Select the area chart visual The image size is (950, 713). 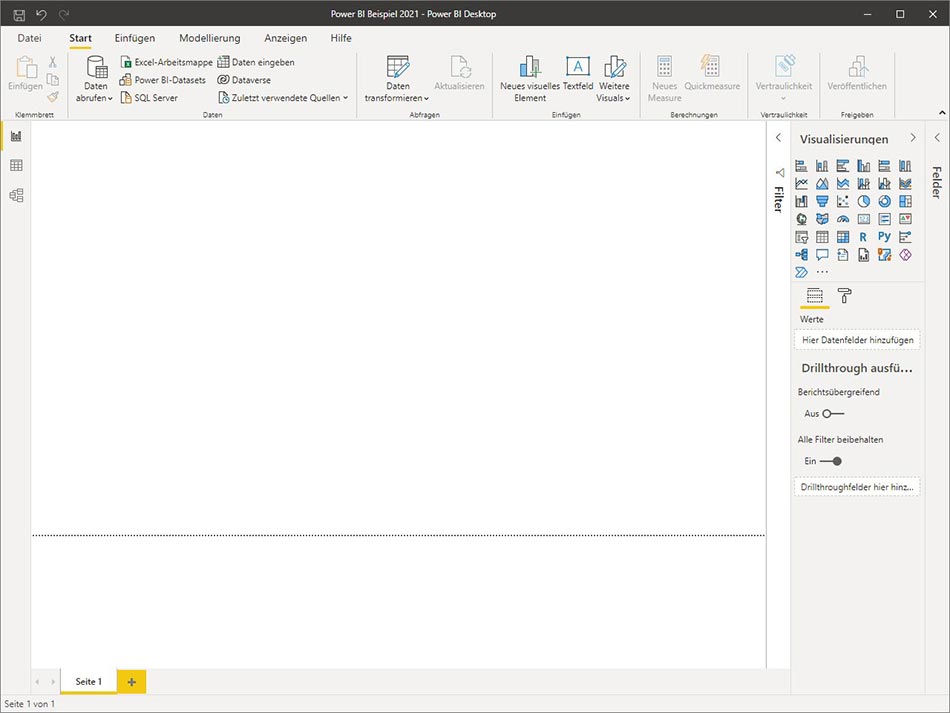coord(822,183)
